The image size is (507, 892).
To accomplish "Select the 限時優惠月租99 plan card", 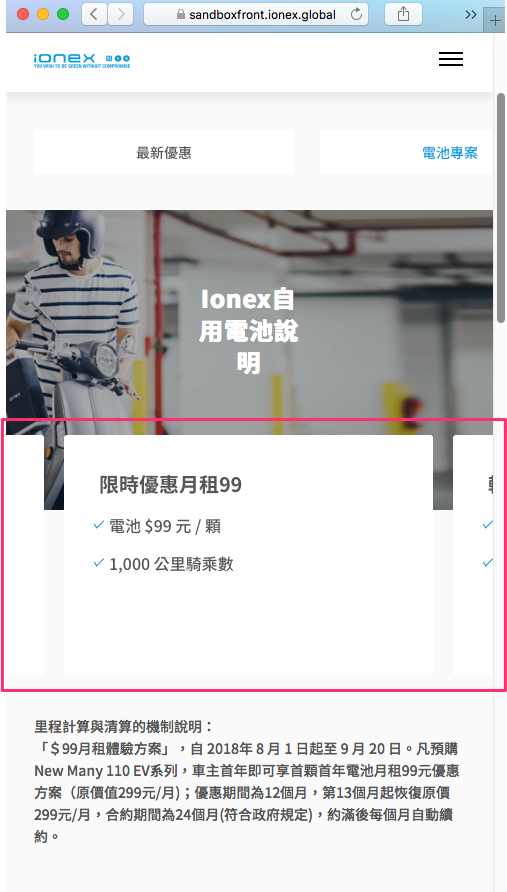I will (248, 555).
